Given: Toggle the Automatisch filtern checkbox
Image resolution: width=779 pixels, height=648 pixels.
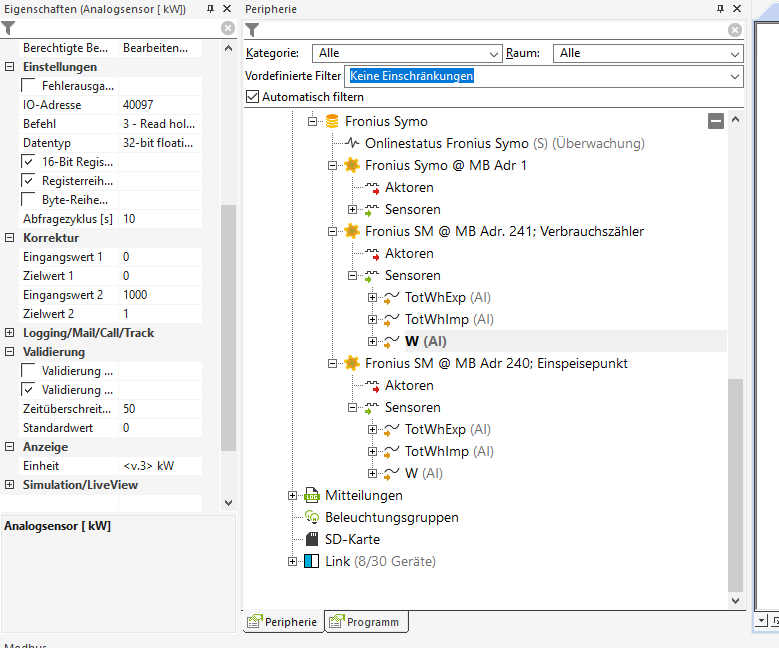Looking at the screenshot, I should click(252, 97).
